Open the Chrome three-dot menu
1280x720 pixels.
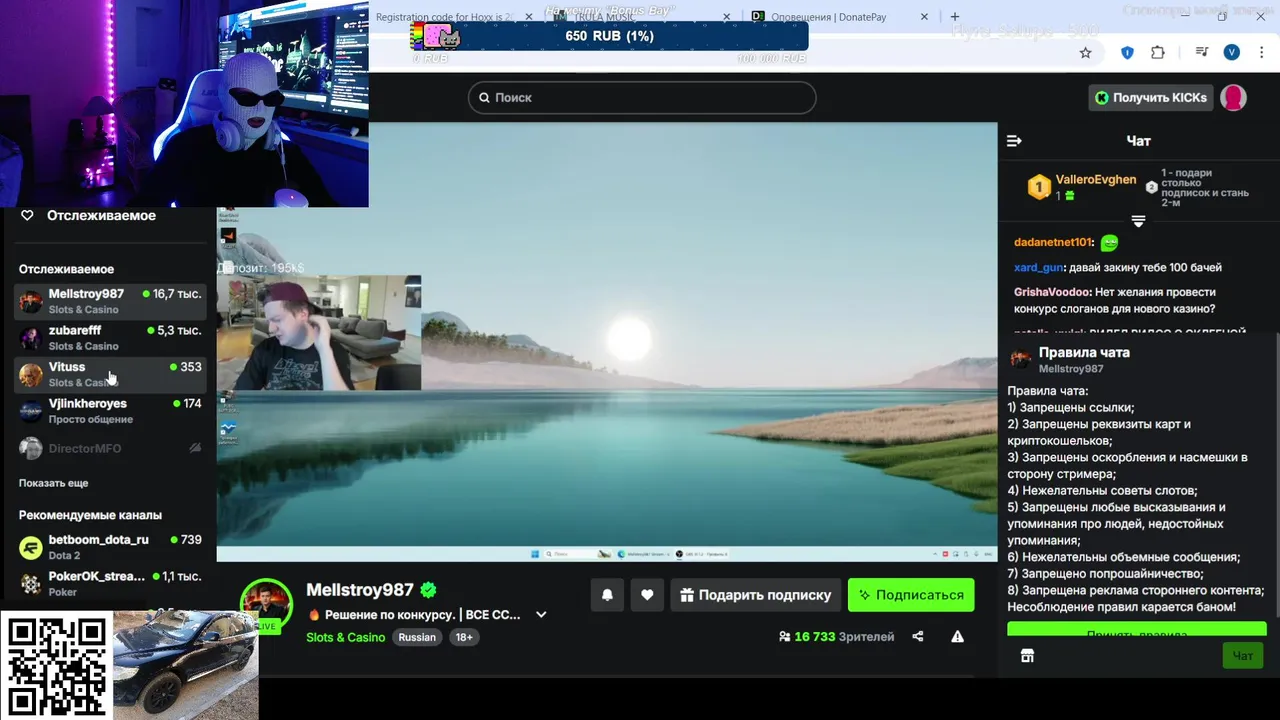(1263, 52)
